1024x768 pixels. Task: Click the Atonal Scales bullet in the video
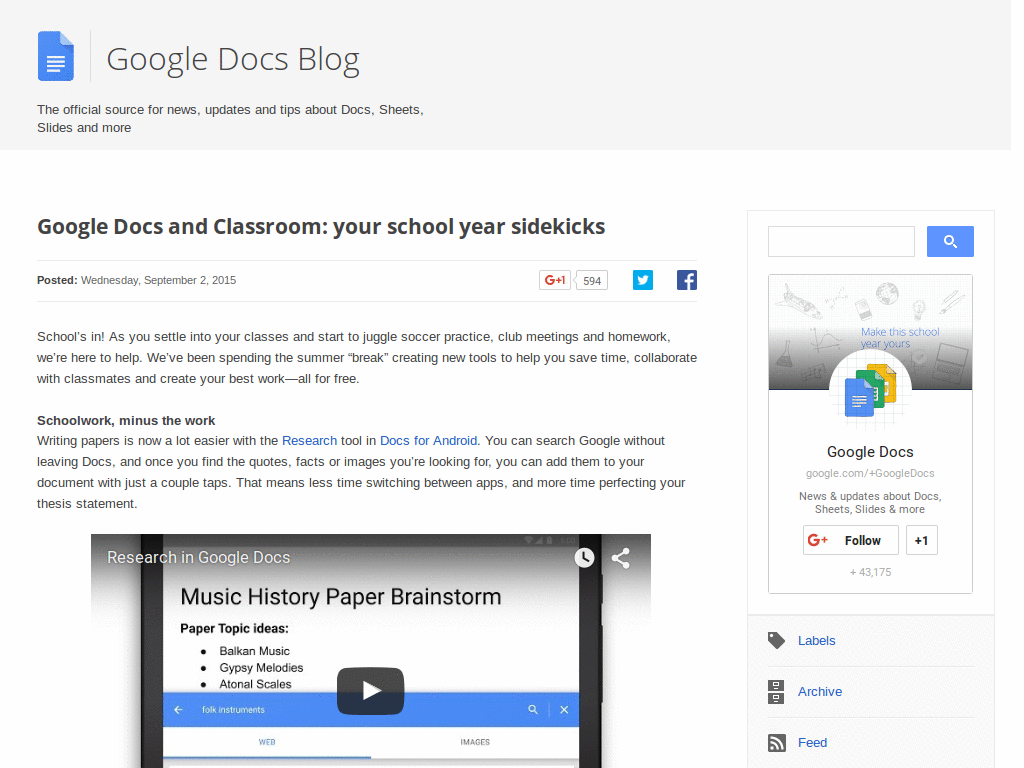pyautogui.click(x=255, y=684)
